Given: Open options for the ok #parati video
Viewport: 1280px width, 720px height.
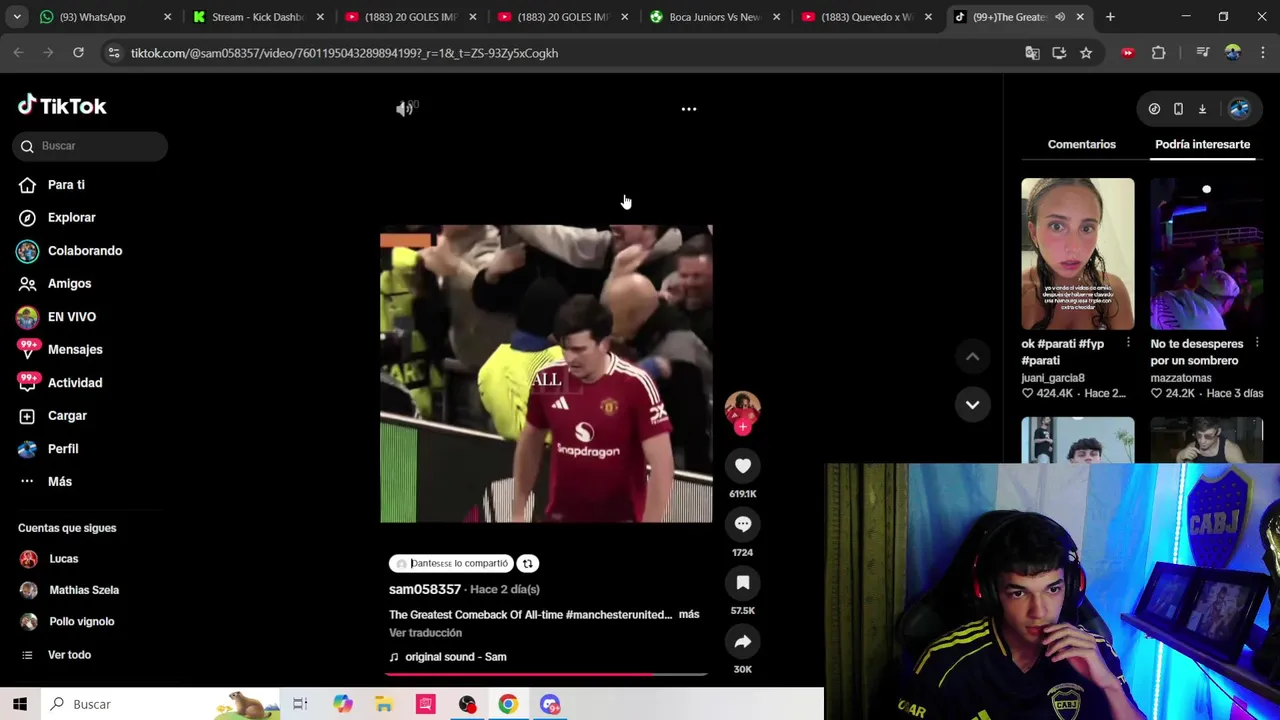Looking at the screenshot, I should [x=1128, y=343].
